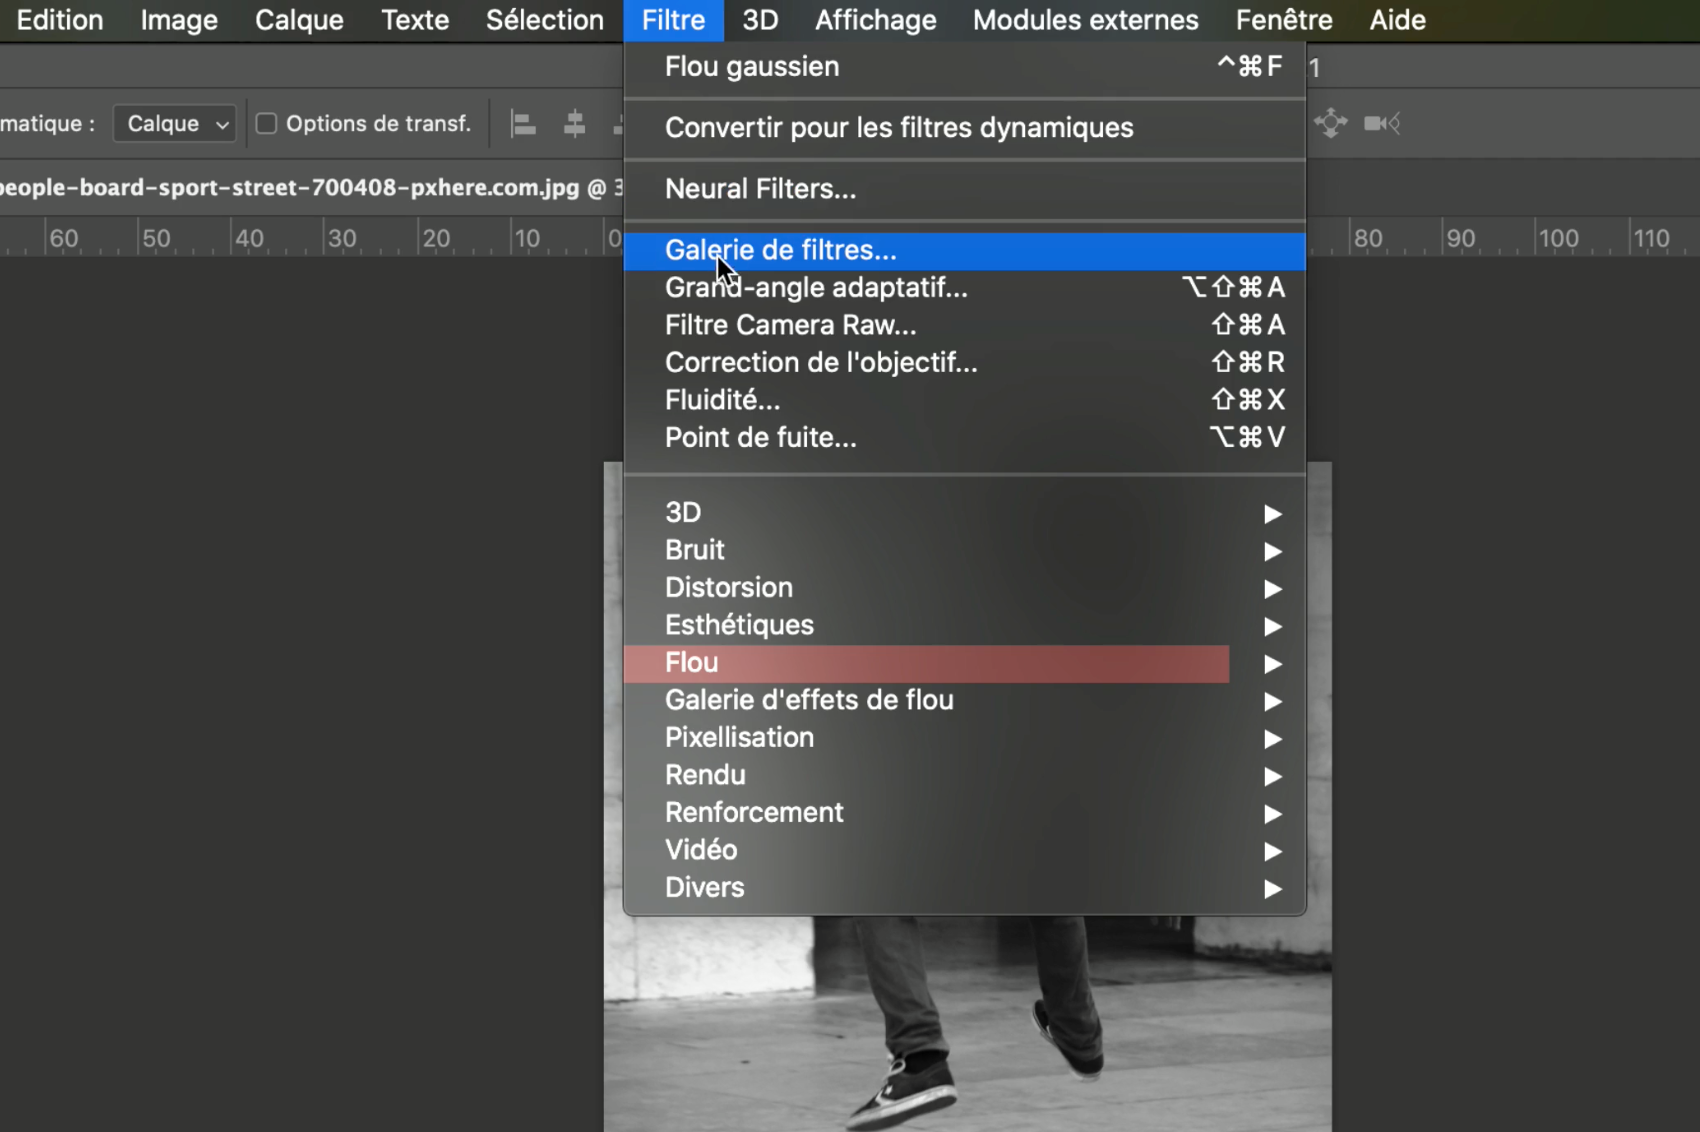Open the Galerie de filtres item
The height and width of the screenshot is (1132, 1700).
[965, 251]
